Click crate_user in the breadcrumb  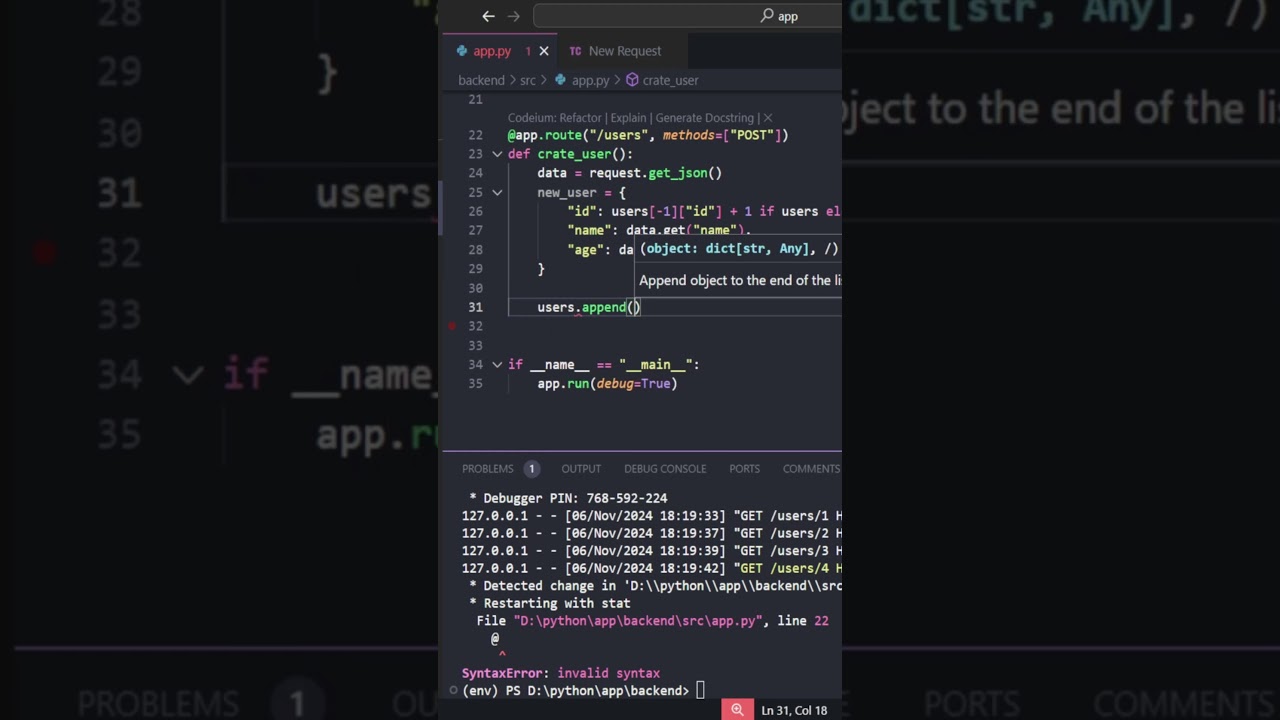(x=670, y=80)
